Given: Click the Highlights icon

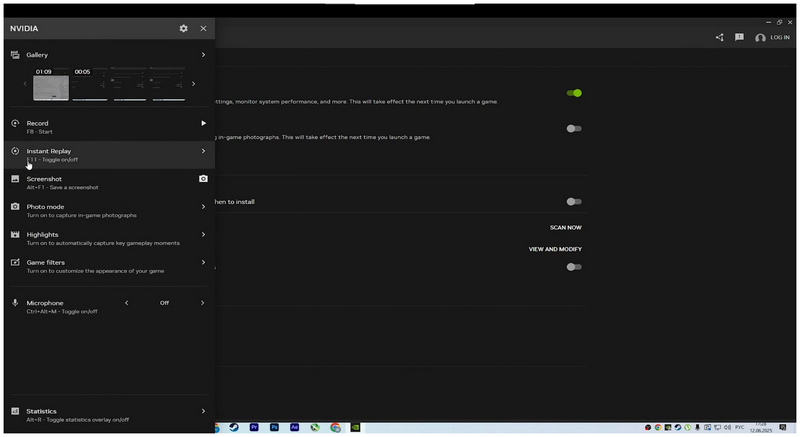Looking at the screenshot, I should [15, 235].
